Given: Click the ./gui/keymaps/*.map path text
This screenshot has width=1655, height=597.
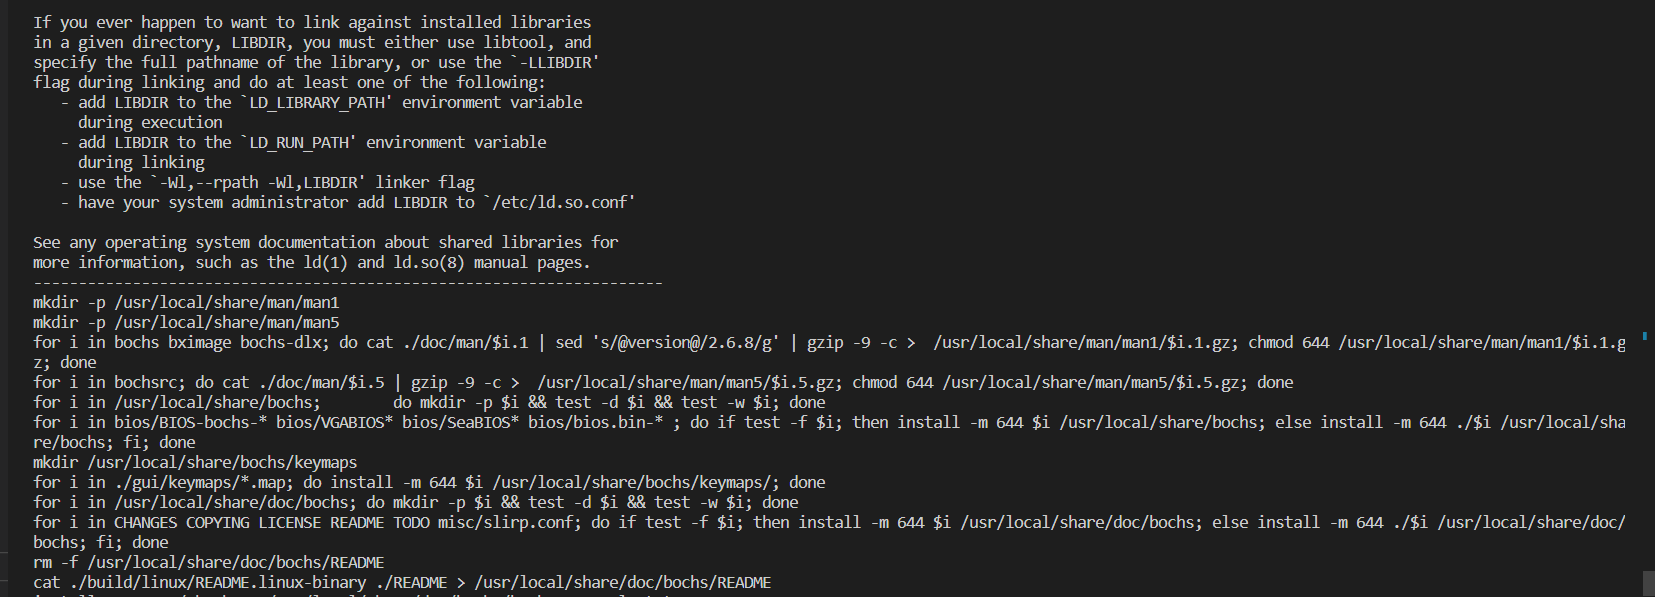Looking at the screenshot, I should [x=200, y=482].
